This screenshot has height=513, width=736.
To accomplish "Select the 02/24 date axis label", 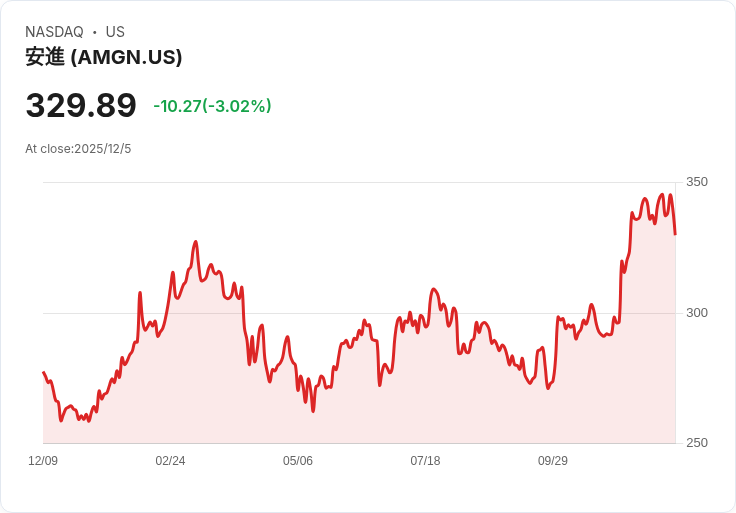I will (x=170, y=461).
